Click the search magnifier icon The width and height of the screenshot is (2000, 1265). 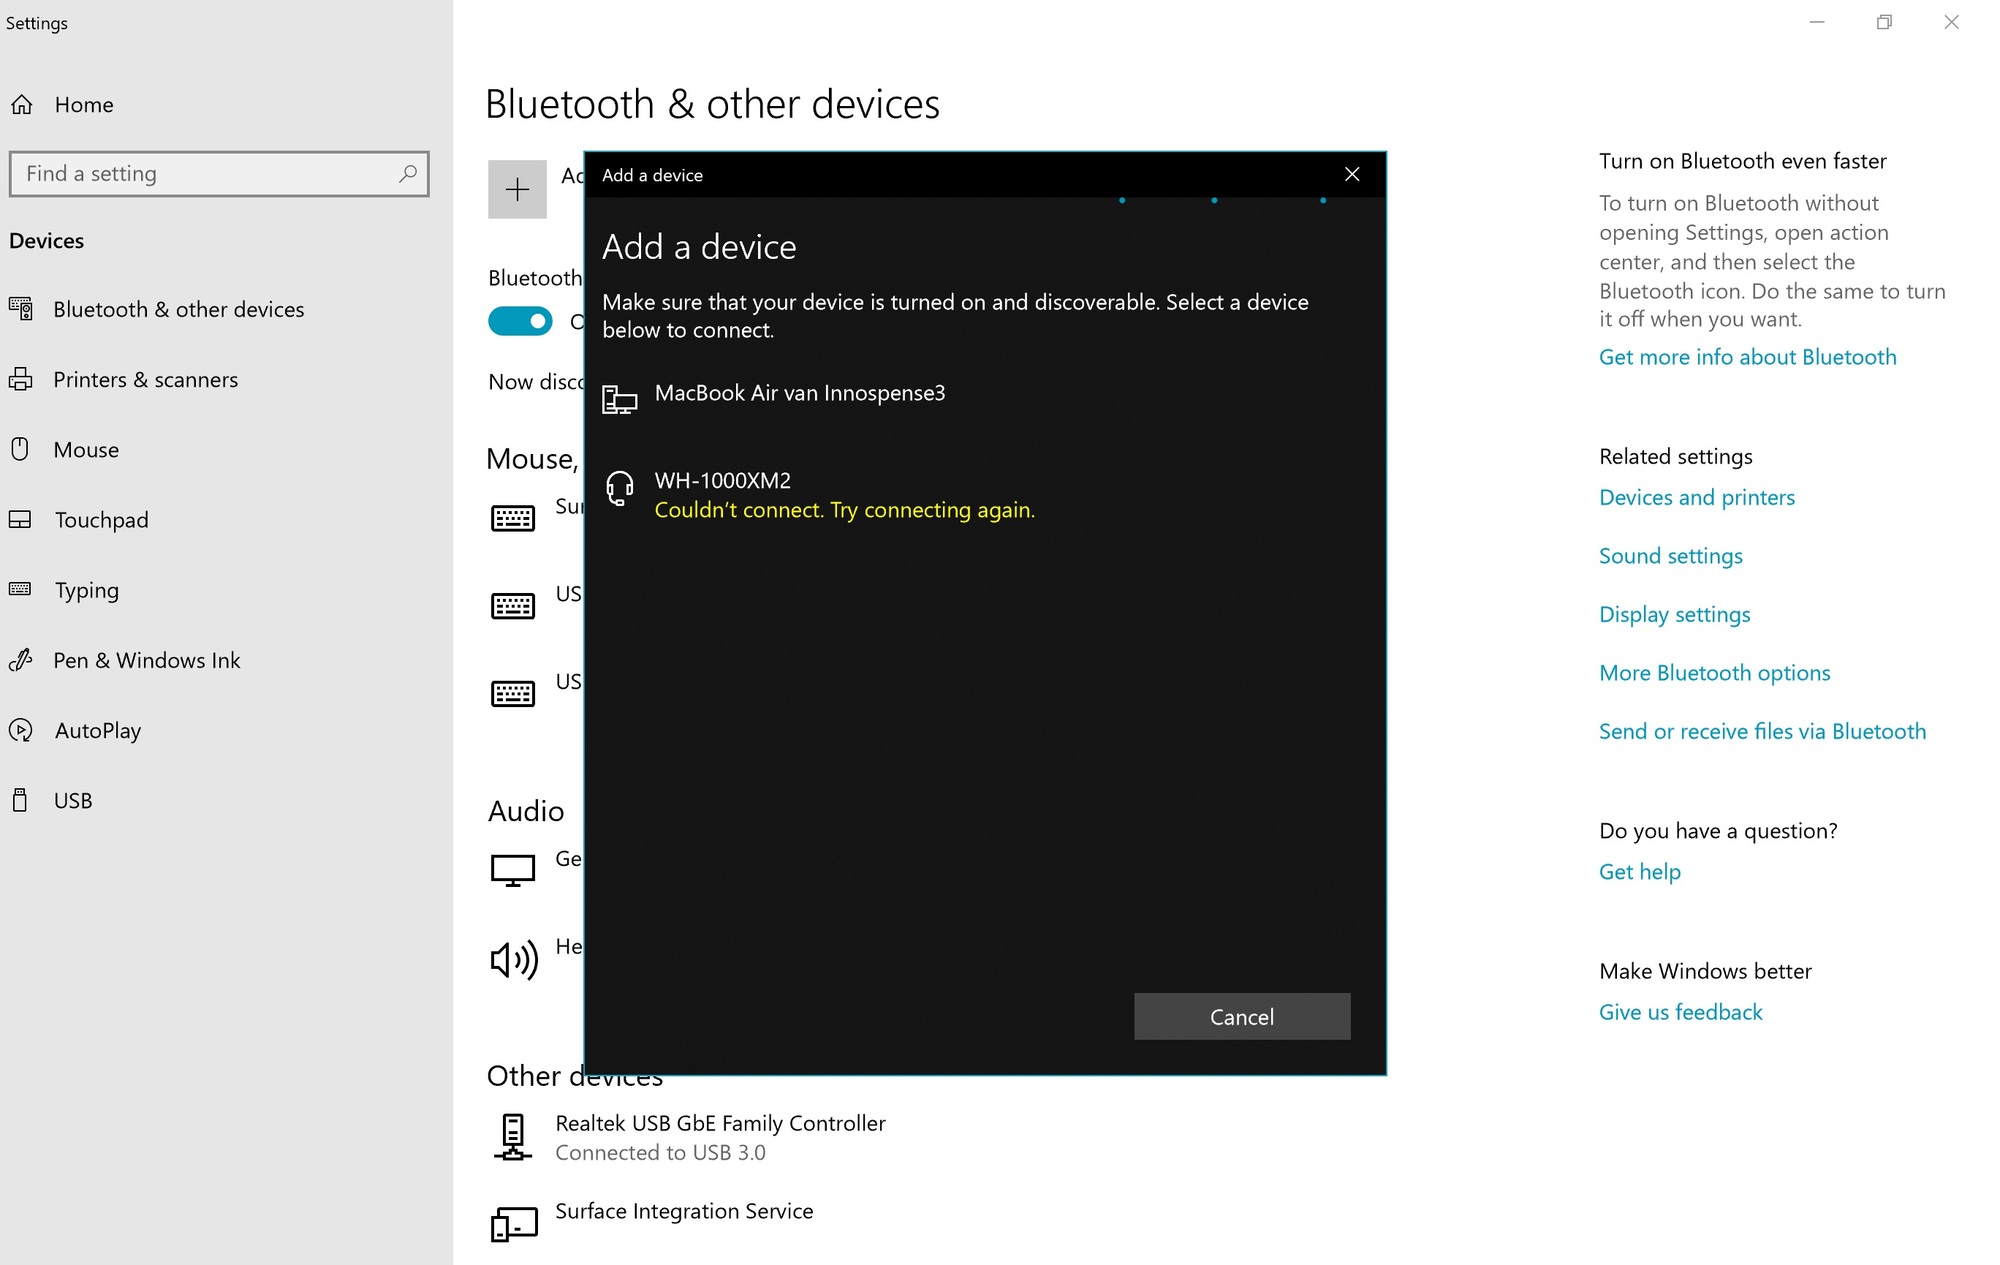407,174
